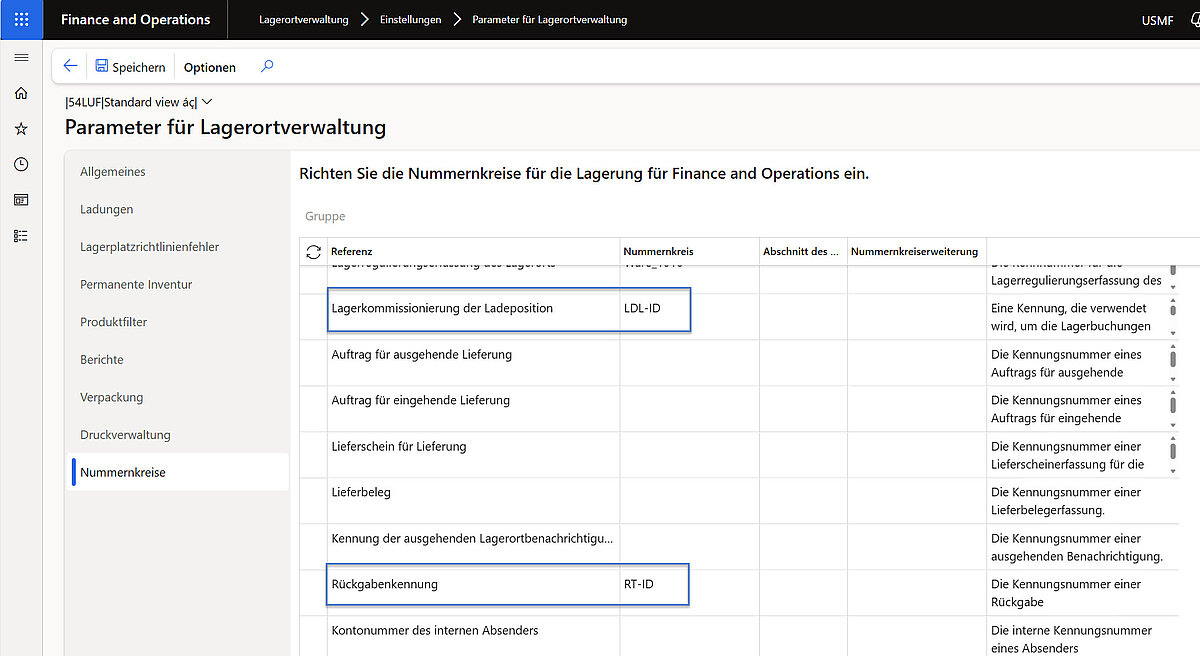View recent items with the clock icon
The image size is (1200, 656).
[21, 164]
